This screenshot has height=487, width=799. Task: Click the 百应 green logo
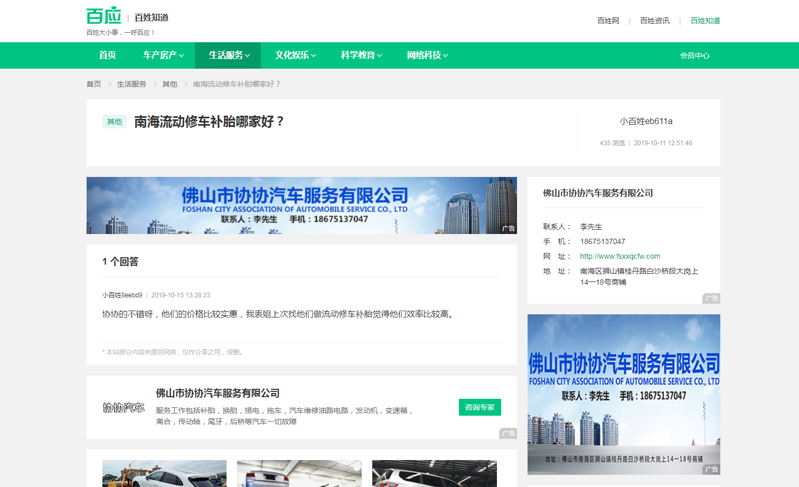click(104, 16)
